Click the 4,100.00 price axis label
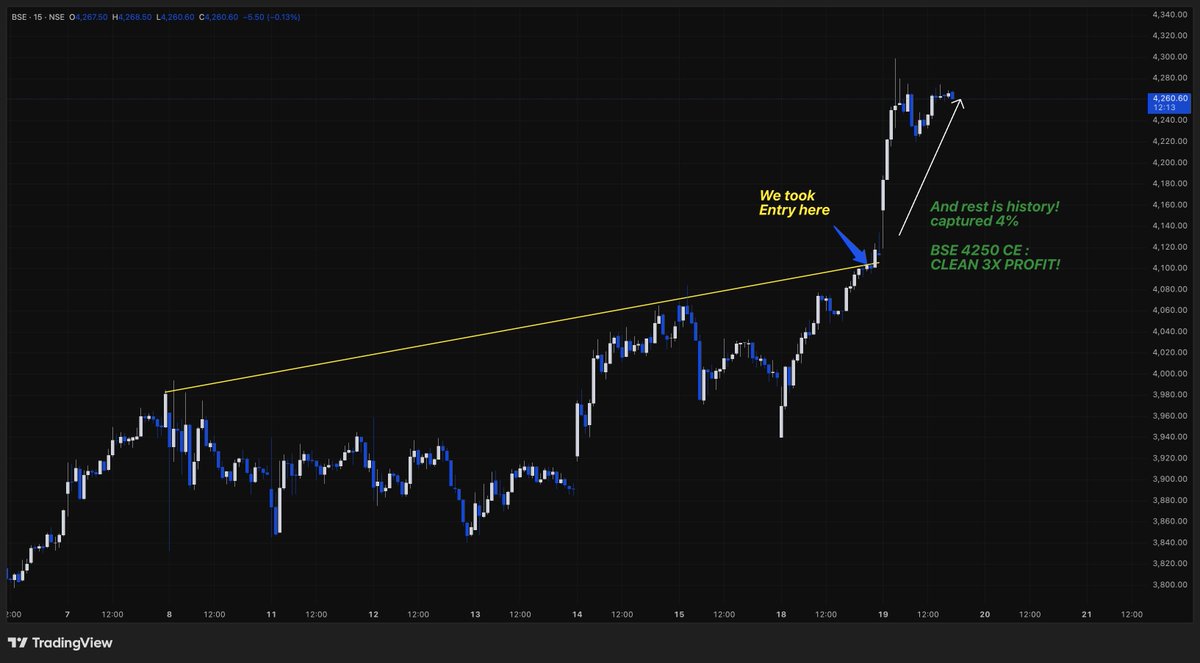The width and height of the screenshot is (1200, 663). pos(1168,268)
